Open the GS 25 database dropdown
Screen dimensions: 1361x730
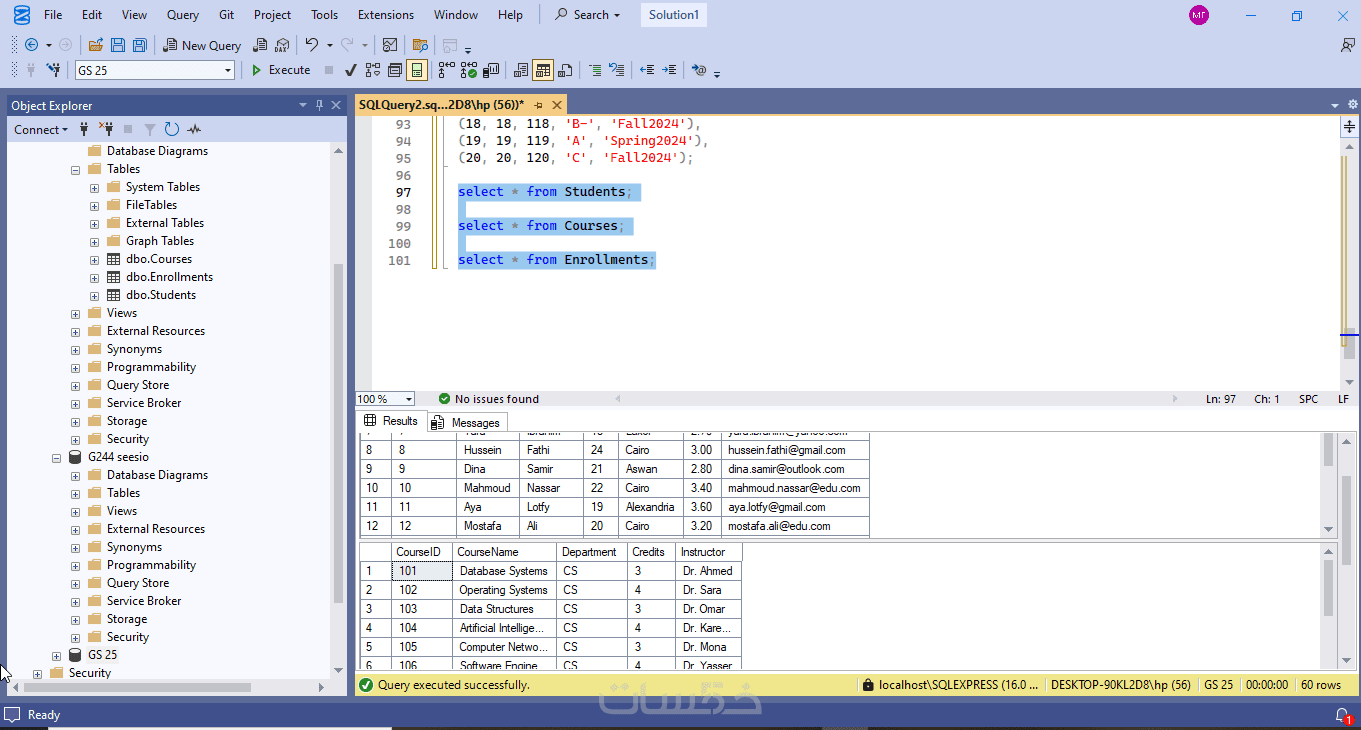tap(228, 70)
